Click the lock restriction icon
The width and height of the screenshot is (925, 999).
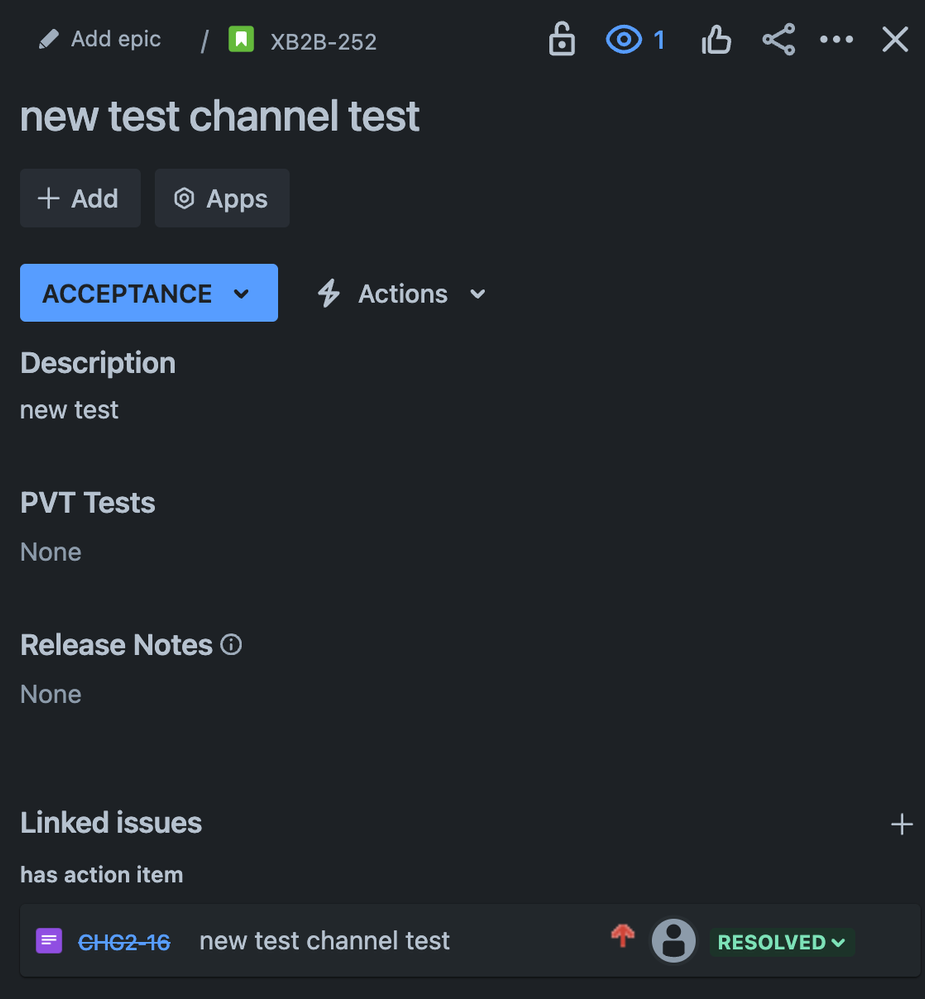[562, 40]
